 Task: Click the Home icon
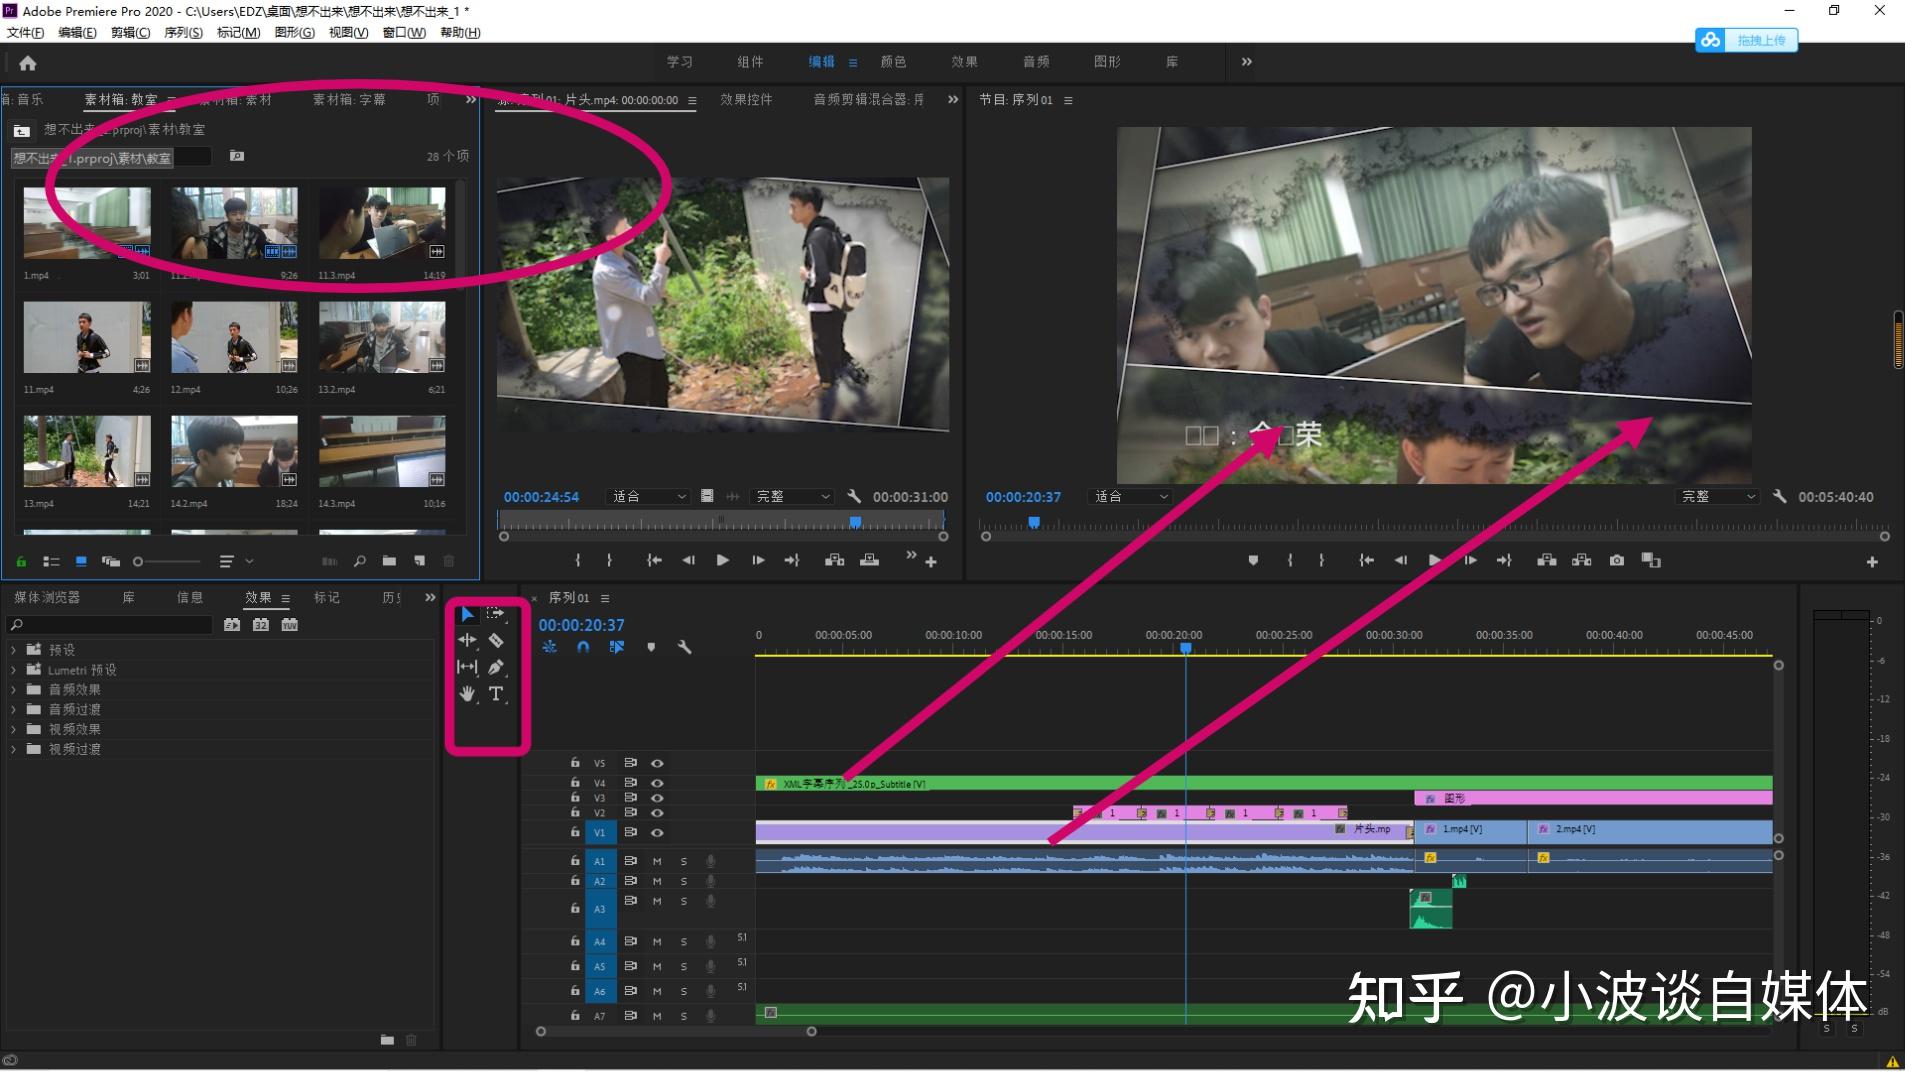28,64
